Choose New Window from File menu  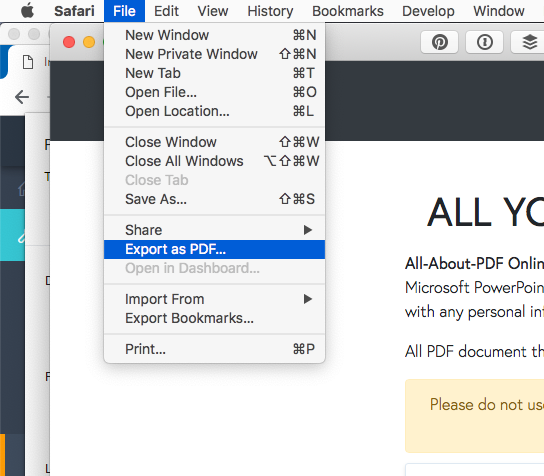214,35
